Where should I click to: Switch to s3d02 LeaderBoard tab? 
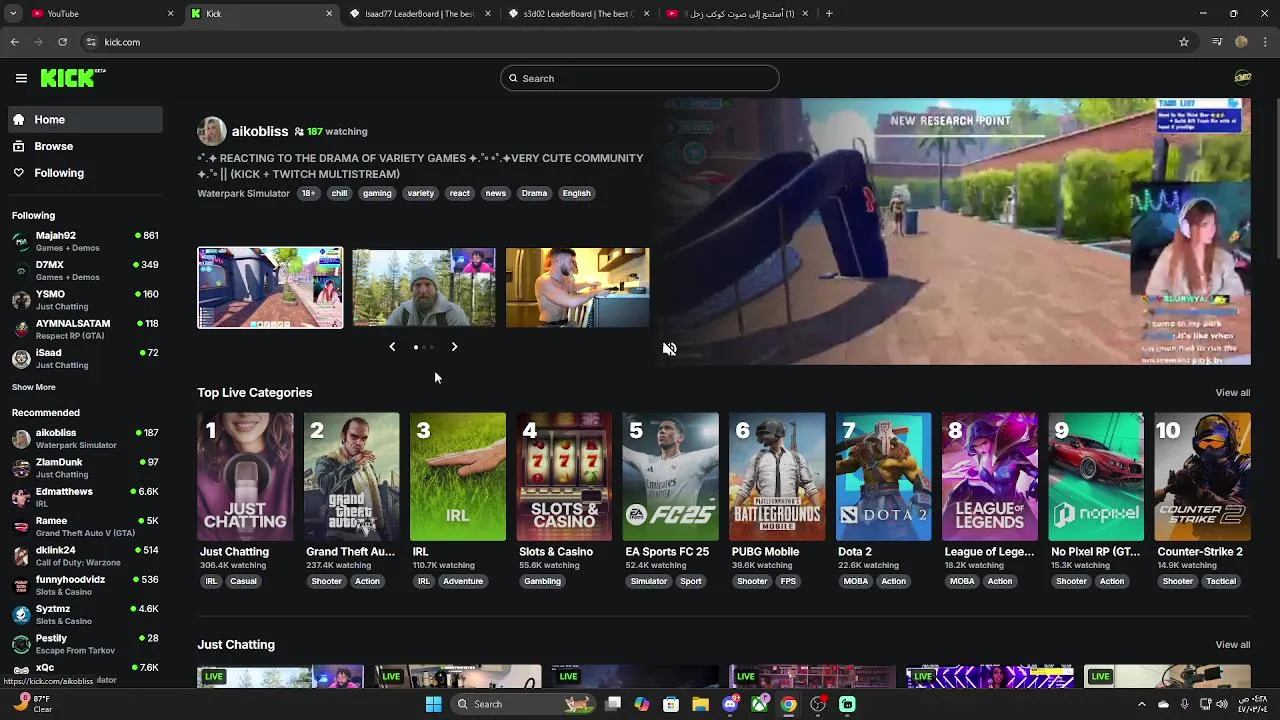(578, 14)
